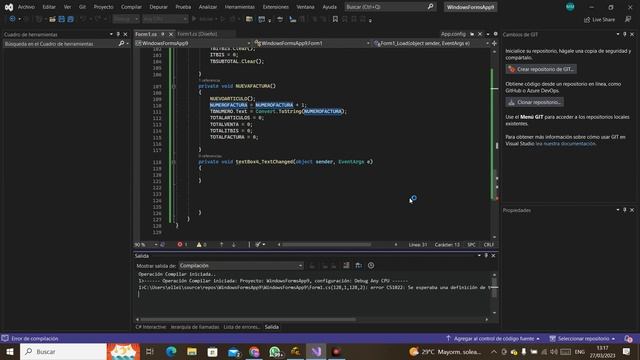Open the Compilar menu
The height and width of the screenshot is (360, 640).
pyautogui.click(x=131, y=7)
